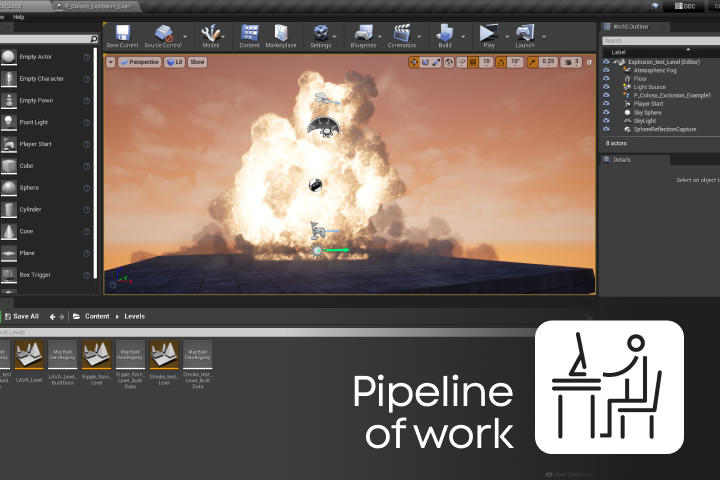Collapse the Explosion_test_Level tree node
Viewport: 720px width, 480px height.
[614, 62]
